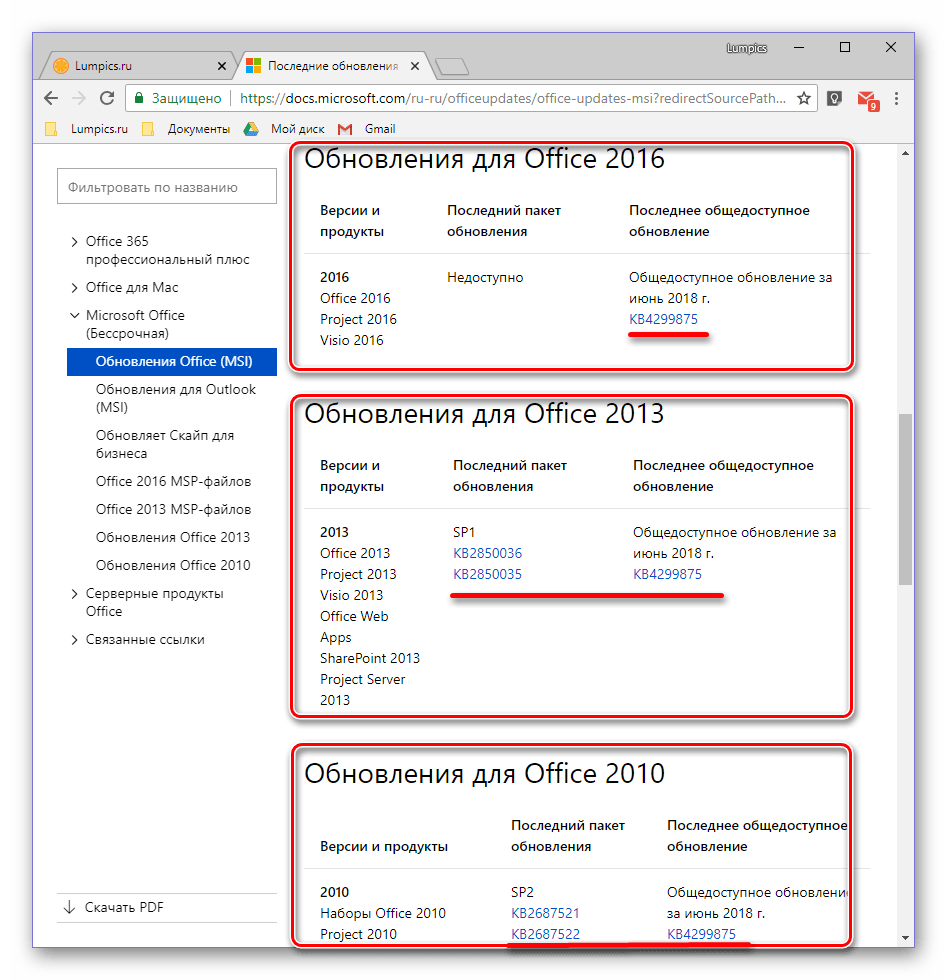Open the KB2687522 link
947x980 pixels.
[546, 934]
